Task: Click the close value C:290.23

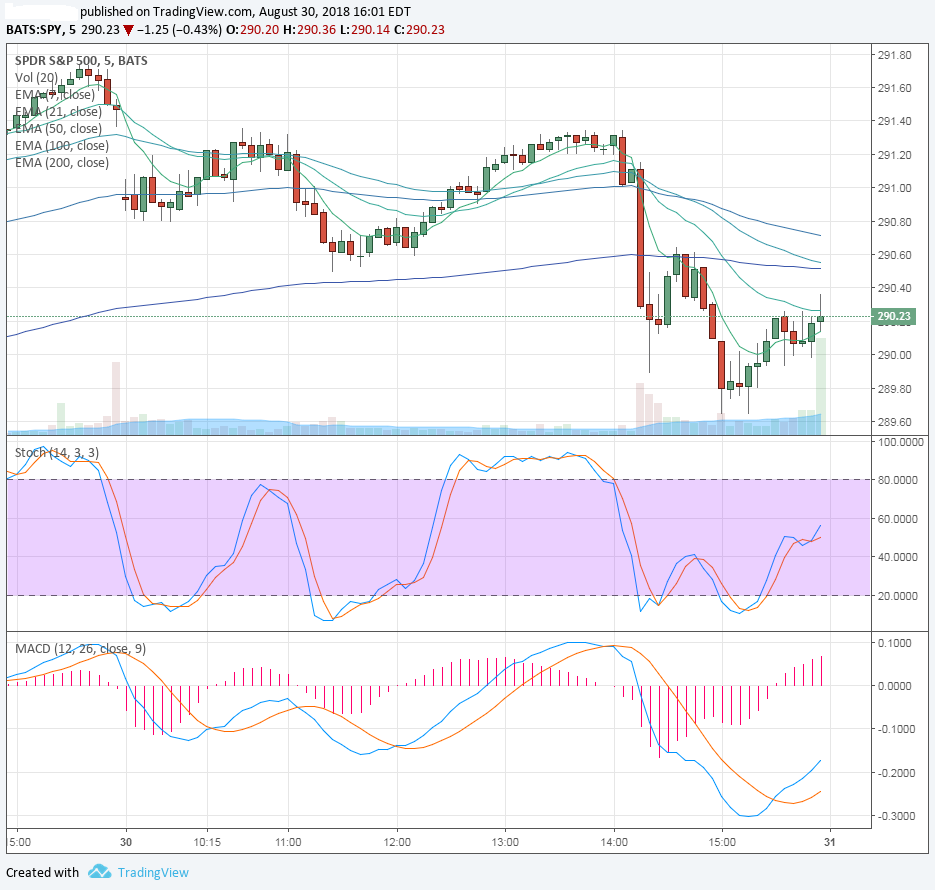Action: [420, 30]
